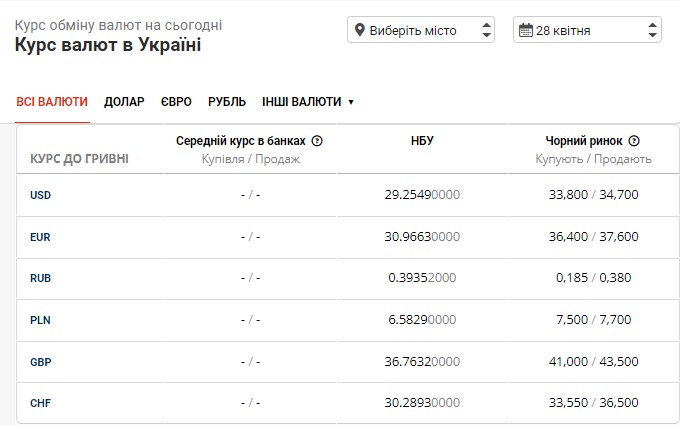This screenshot has width=680, height=426.
Task: Click the Середній курс в банках header
Action: [241, 141]
